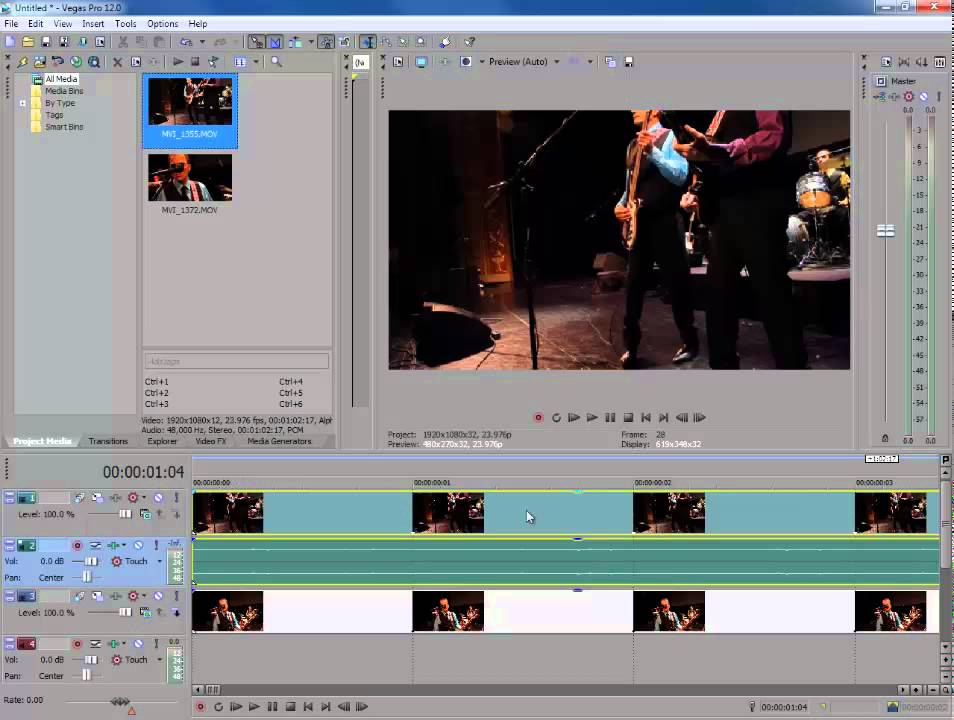The height and width of the screenshot is (720, 954).
Task: Open a project with the folder icon
Action: (28, 42)
